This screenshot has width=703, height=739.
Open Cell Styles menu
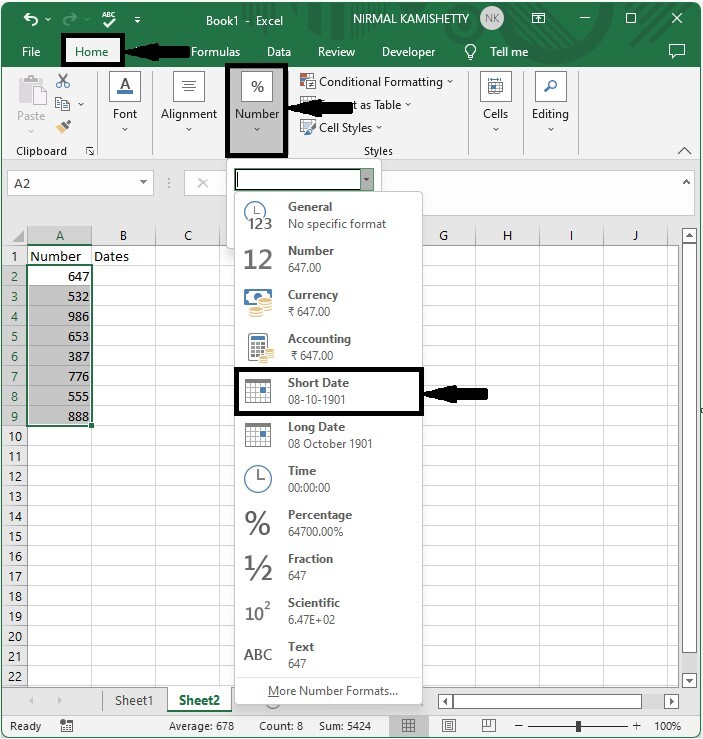[x=341, y=127]
